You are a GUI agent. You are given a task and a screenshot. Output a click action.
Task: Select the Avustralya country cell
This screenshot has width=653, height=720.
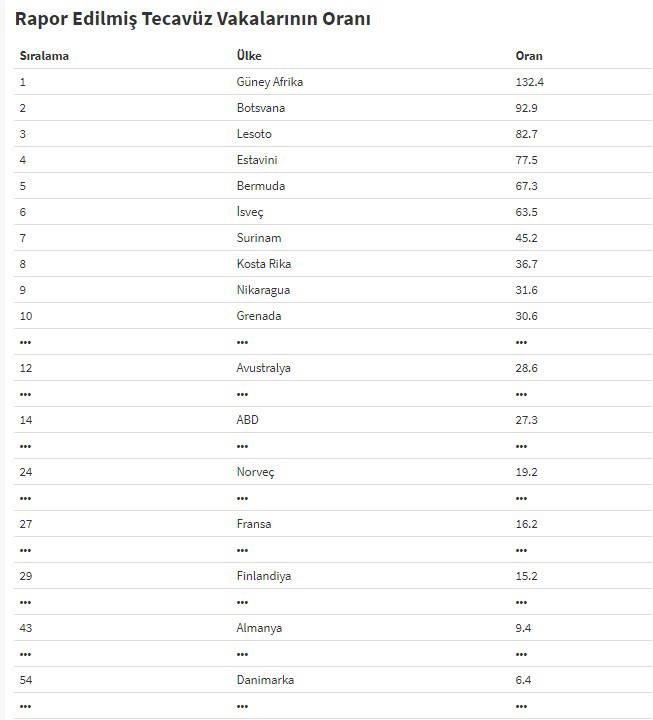tap(264, 368)
